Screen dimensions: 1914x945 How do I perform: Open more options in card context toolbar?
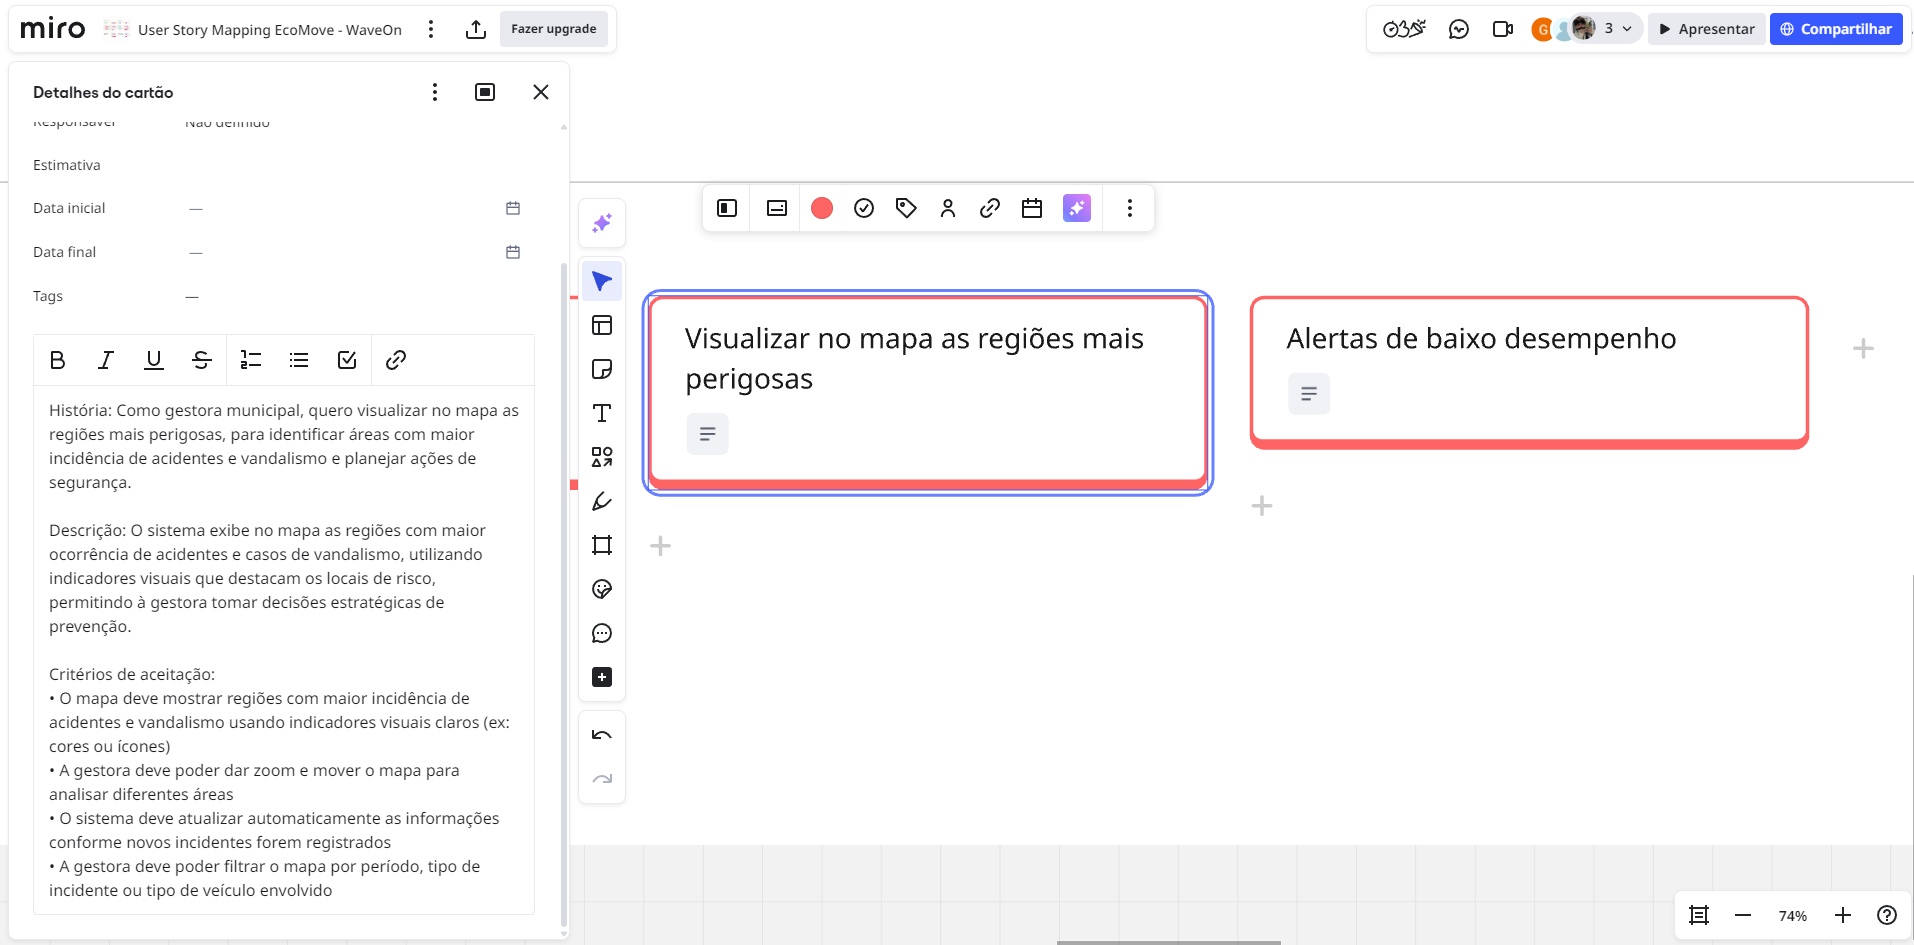pos(1130,208)
